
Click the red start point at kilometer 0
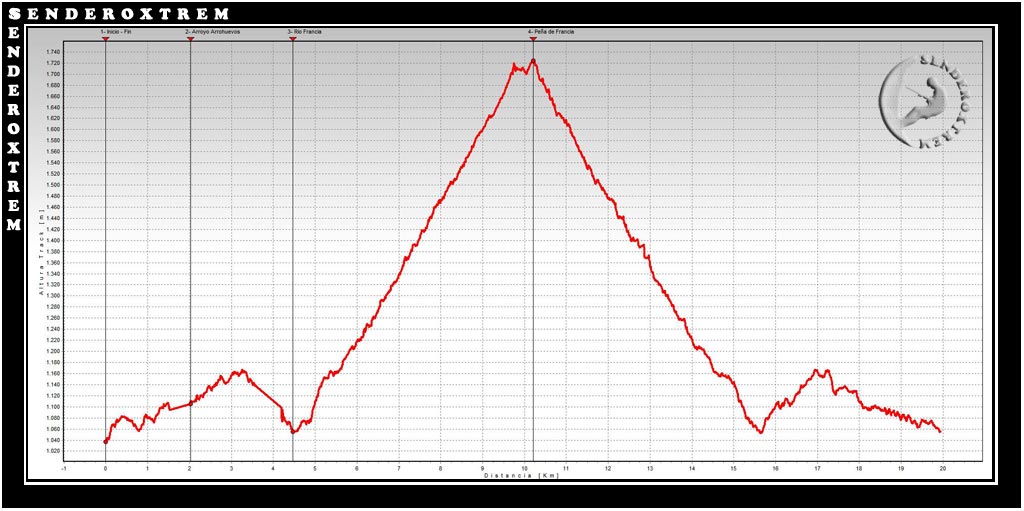(x=106, y=442)
